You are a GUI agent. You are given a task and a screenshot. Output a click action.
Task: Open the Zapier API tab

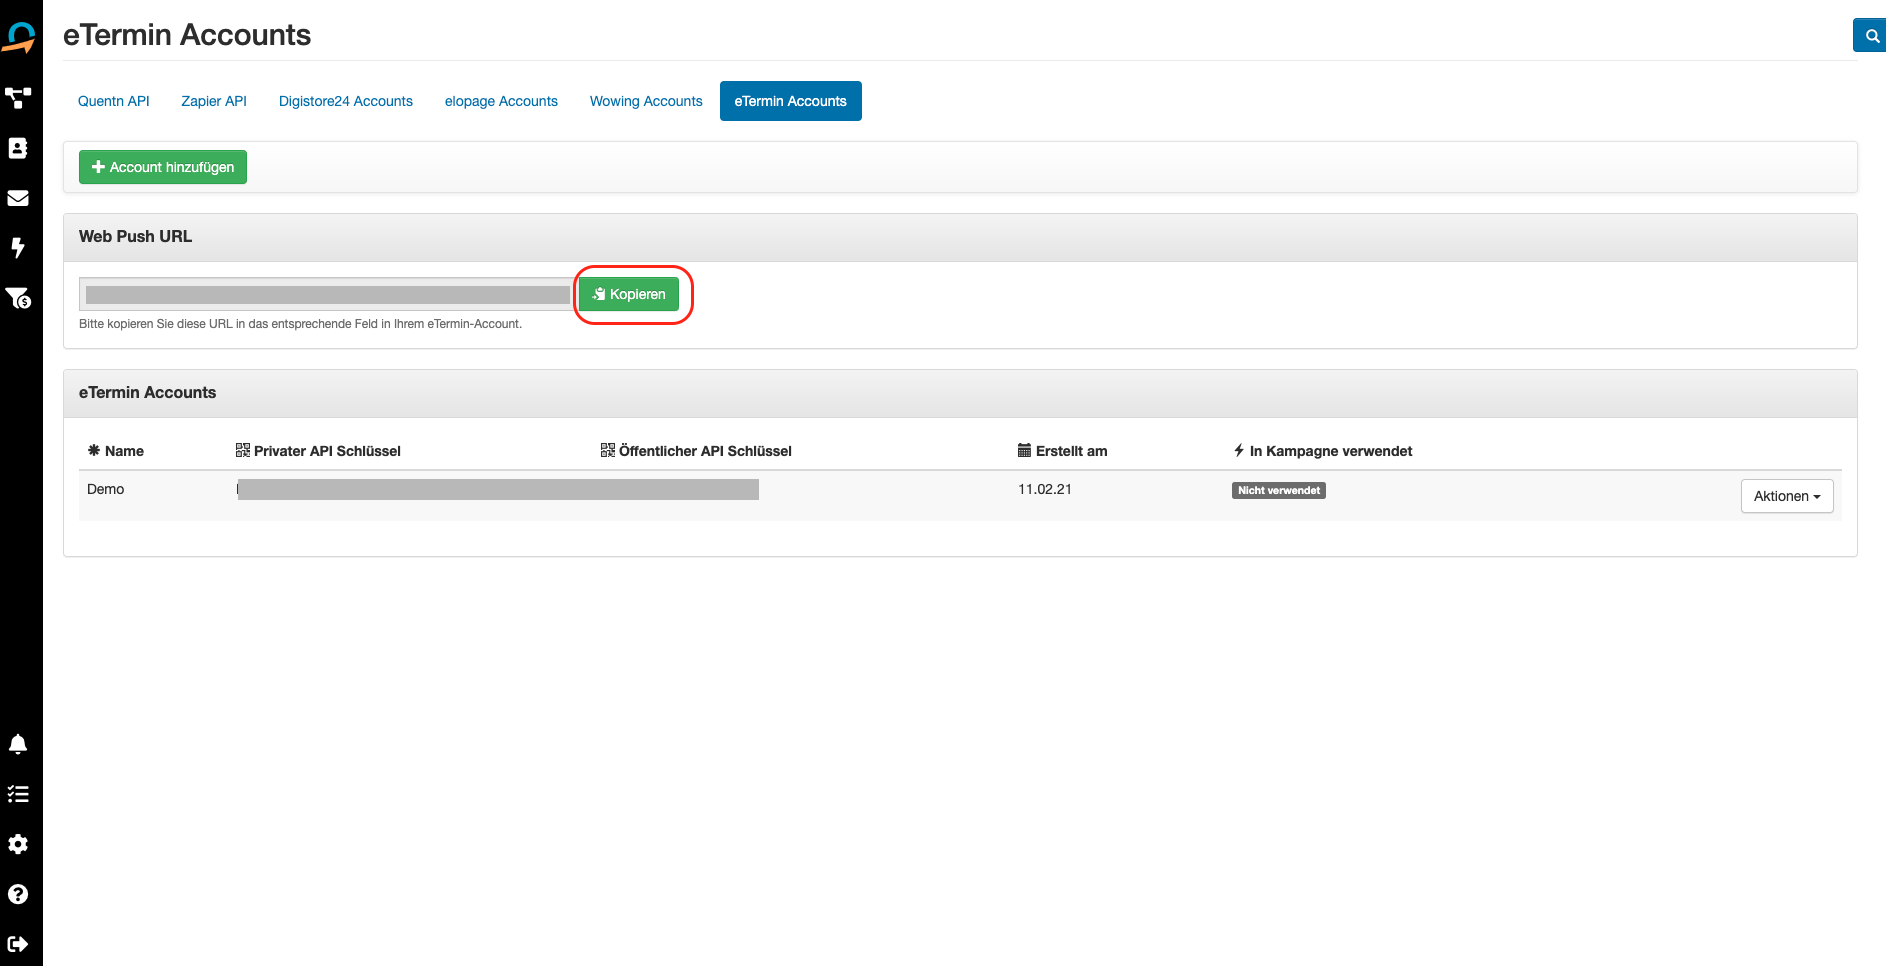coord(214,101)
